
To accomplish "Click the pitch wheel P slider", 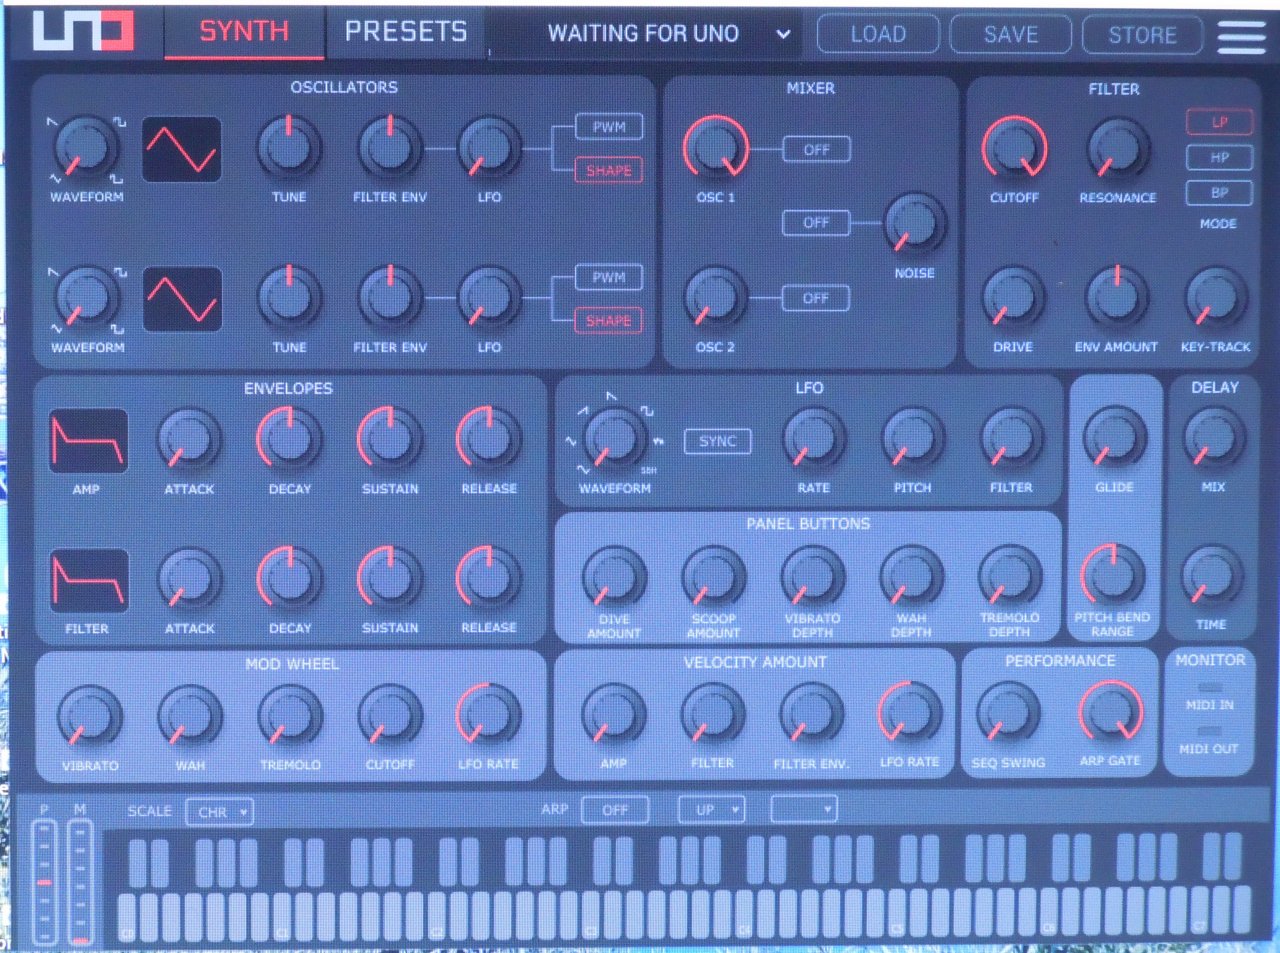I will click(x=44, y=882).
